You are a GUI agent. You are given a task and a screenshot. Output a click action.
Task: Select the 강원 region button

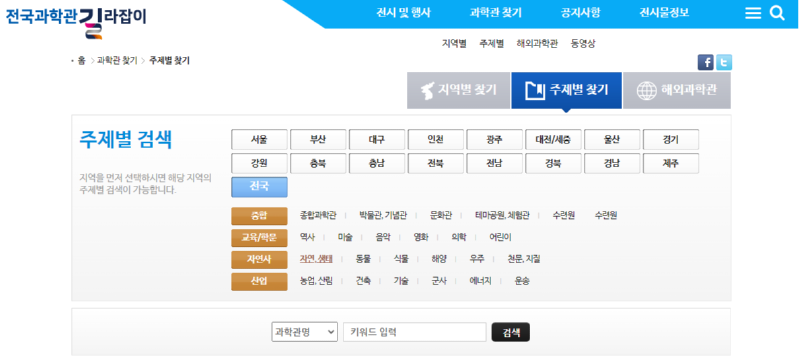(x=259, y=163)
